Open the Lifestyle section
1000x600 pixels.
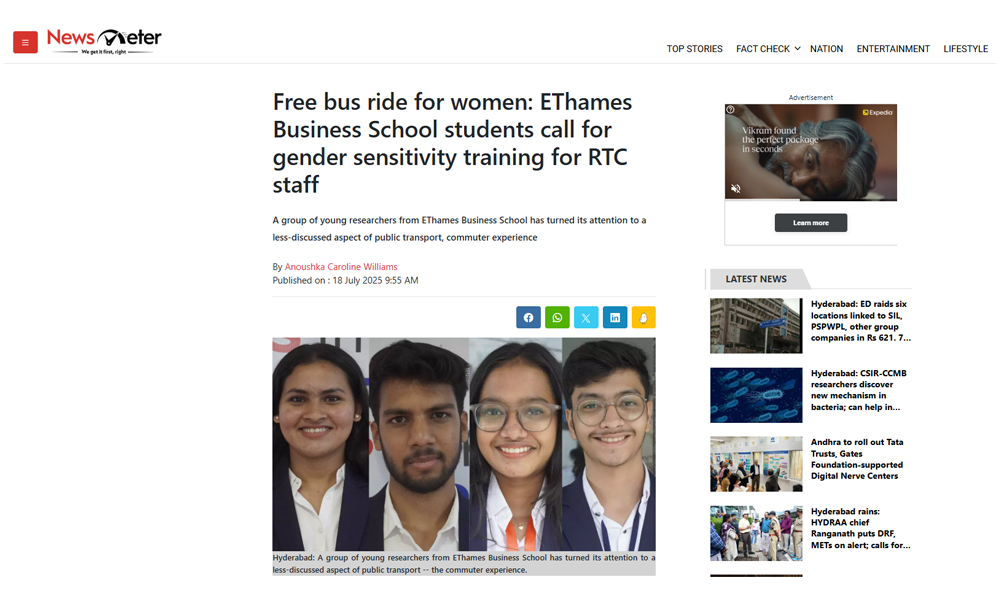(x=966, y=49)
